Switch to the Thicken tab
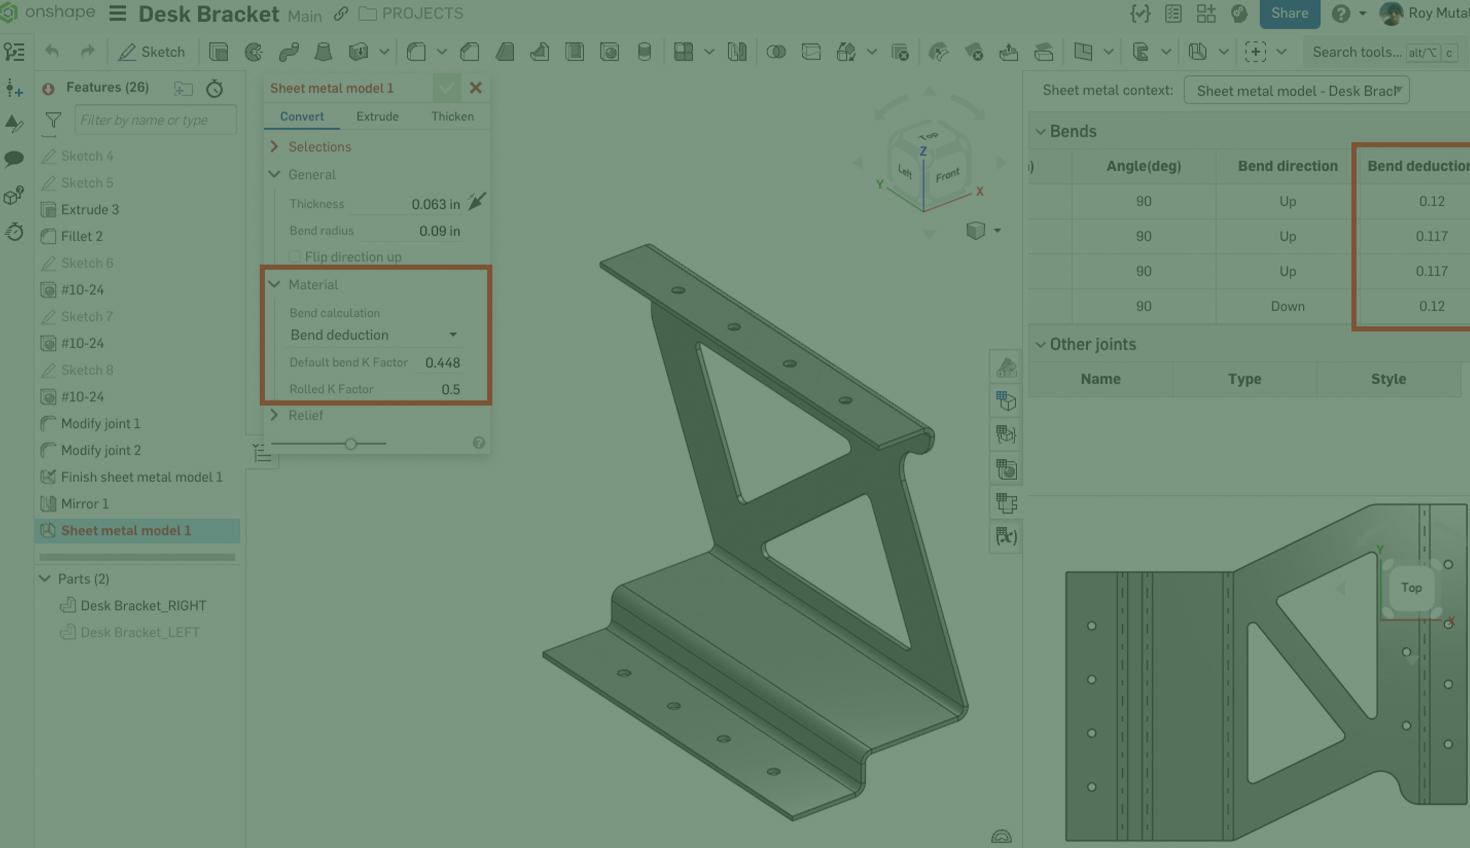The image size is (1470, 848). point(452,117)
